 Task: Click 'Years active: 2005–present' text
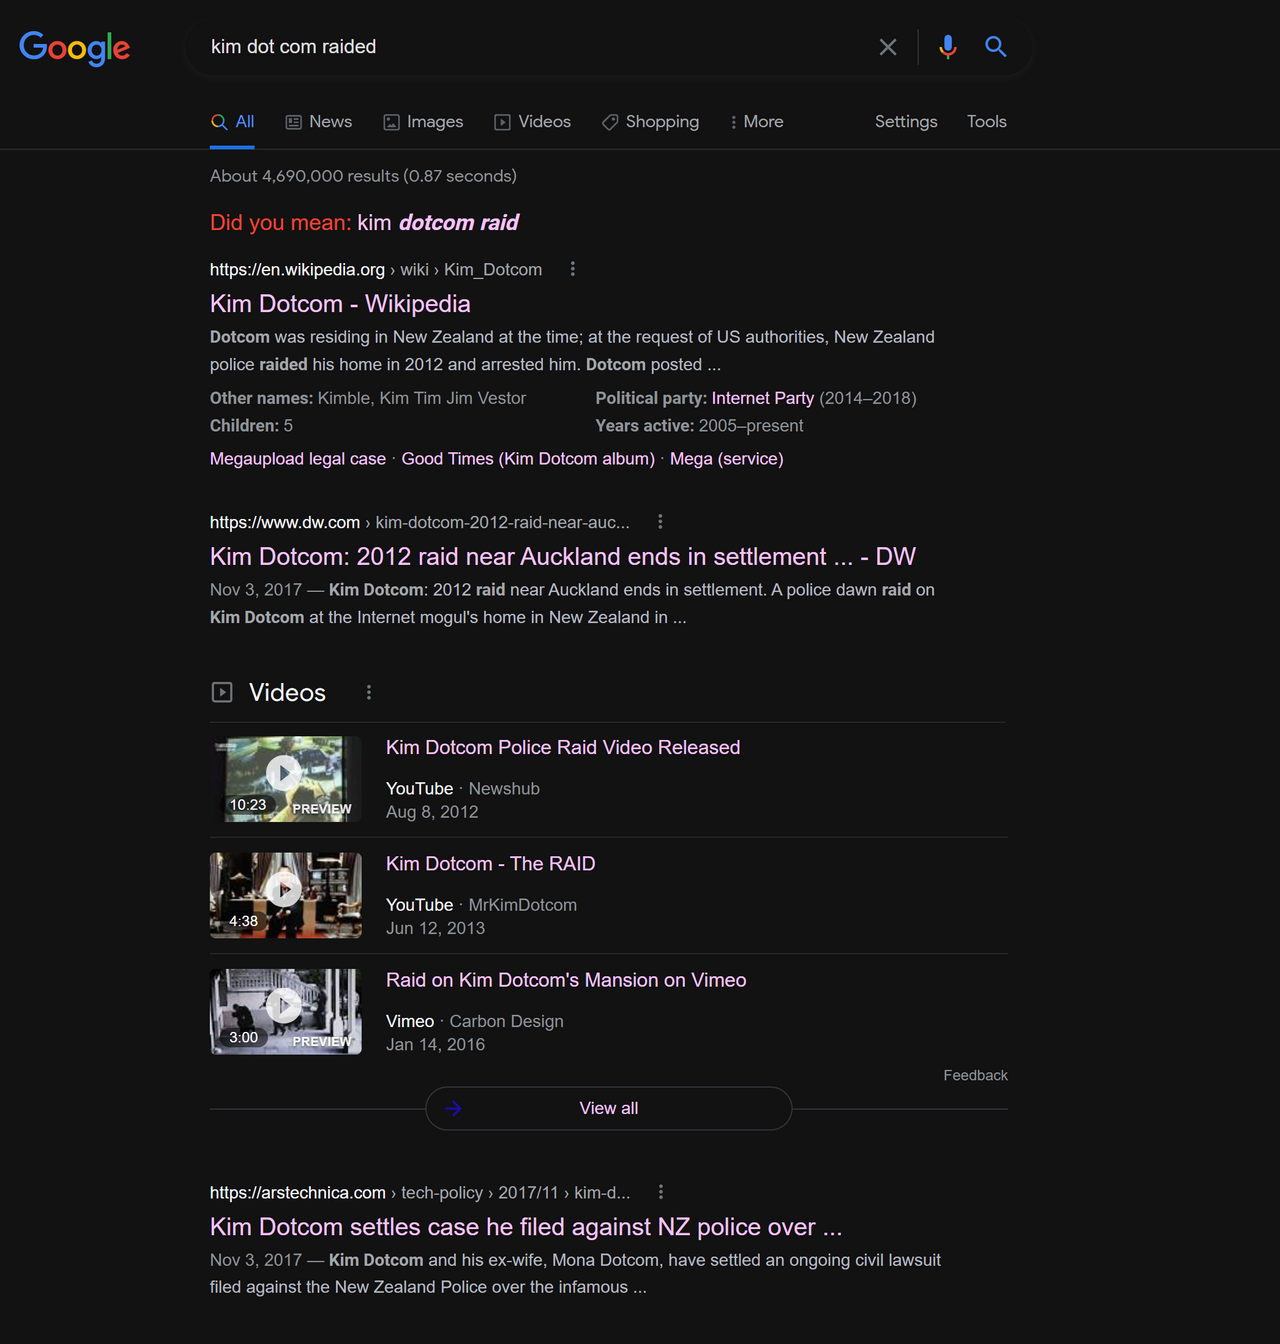click(x=699, y=426)
